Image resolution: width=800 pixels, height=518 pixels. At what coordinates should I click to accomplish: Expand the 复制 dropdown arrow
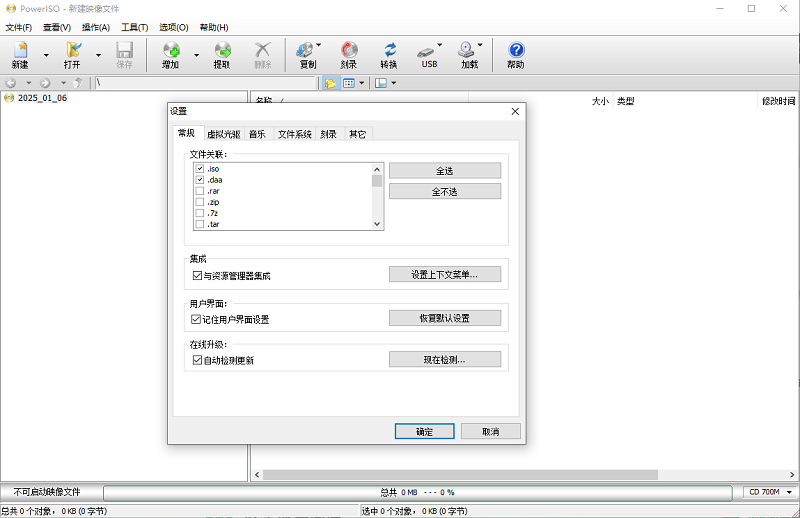click(319, 45)
